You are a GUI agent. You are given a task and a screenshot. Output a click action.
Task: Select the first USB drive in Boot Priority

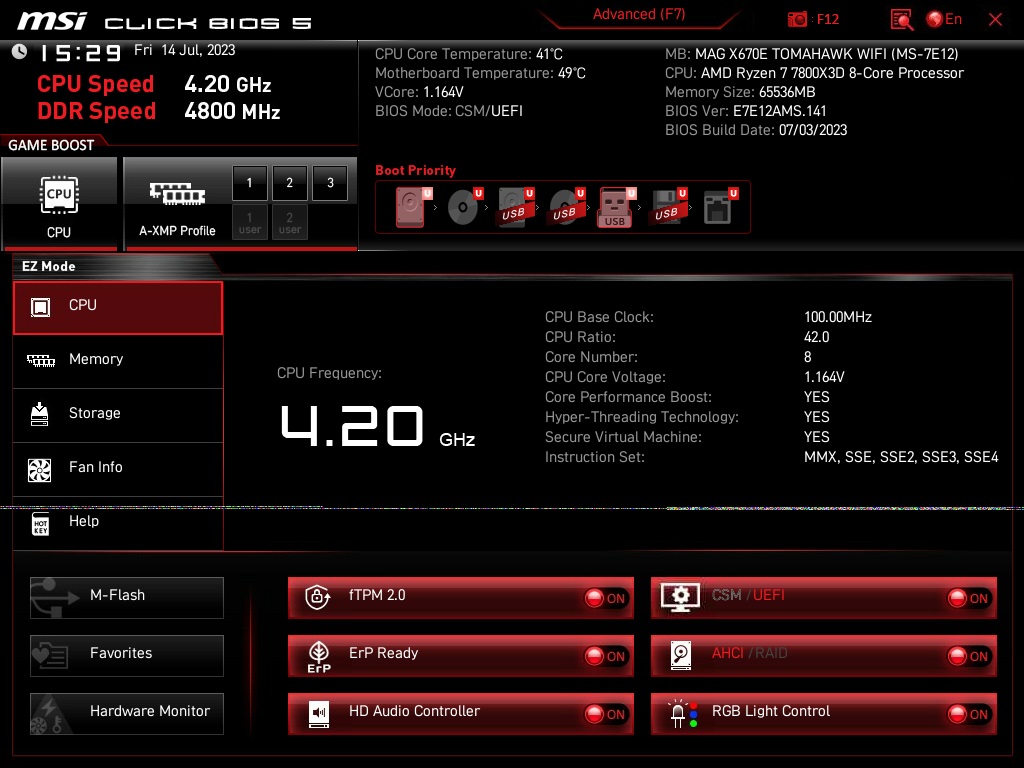point(510,207)
